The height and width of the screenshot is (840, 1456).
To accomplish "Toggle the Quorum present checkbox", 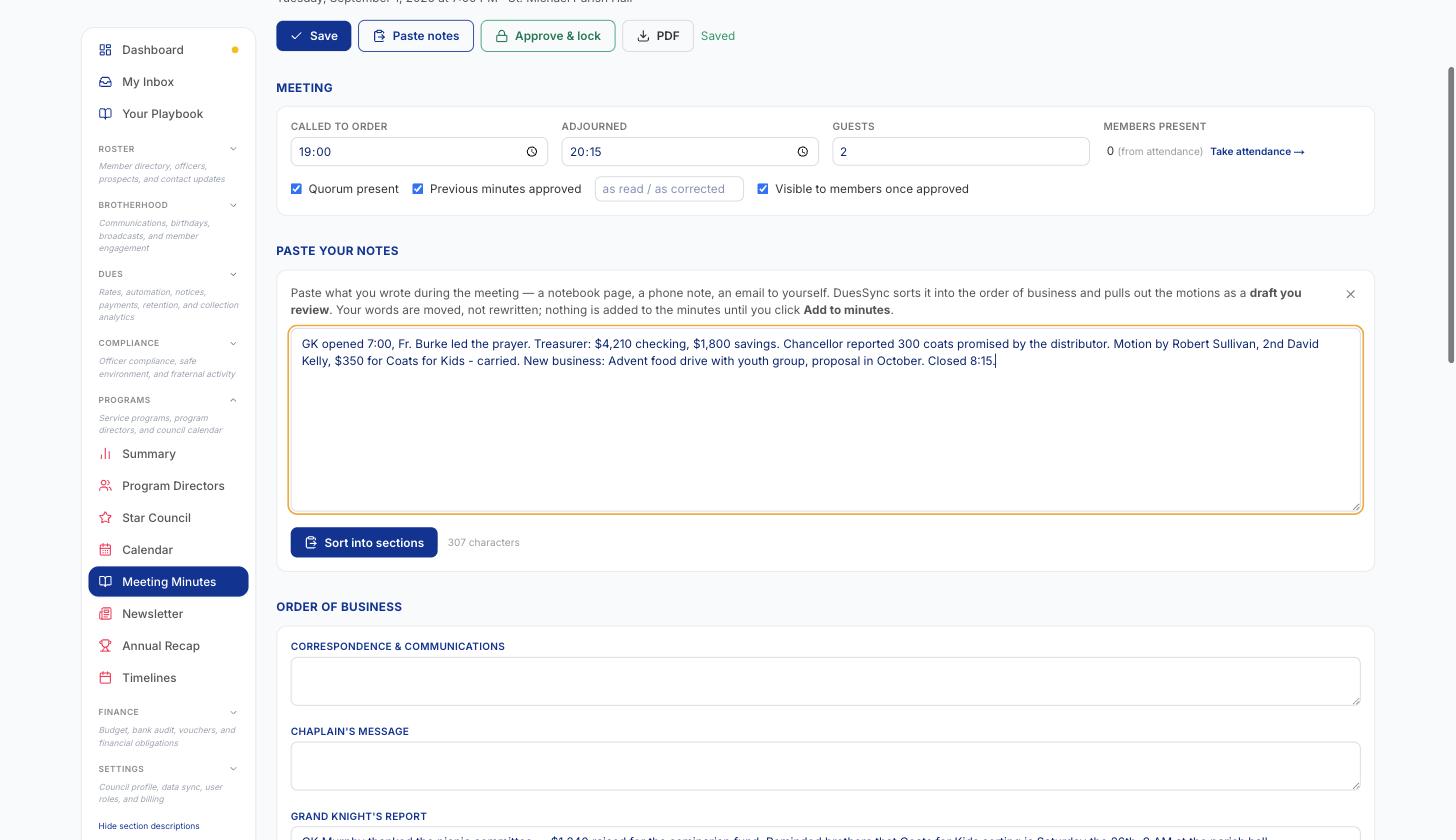I will (x=296, y=189).
